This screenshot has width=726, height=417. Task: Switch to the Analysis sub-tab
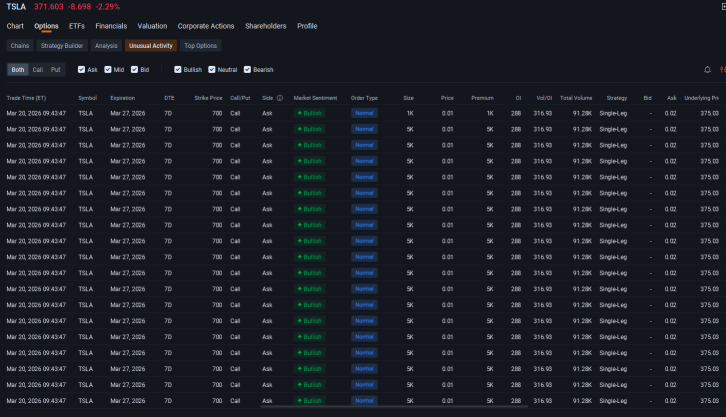tap(106, 45)
